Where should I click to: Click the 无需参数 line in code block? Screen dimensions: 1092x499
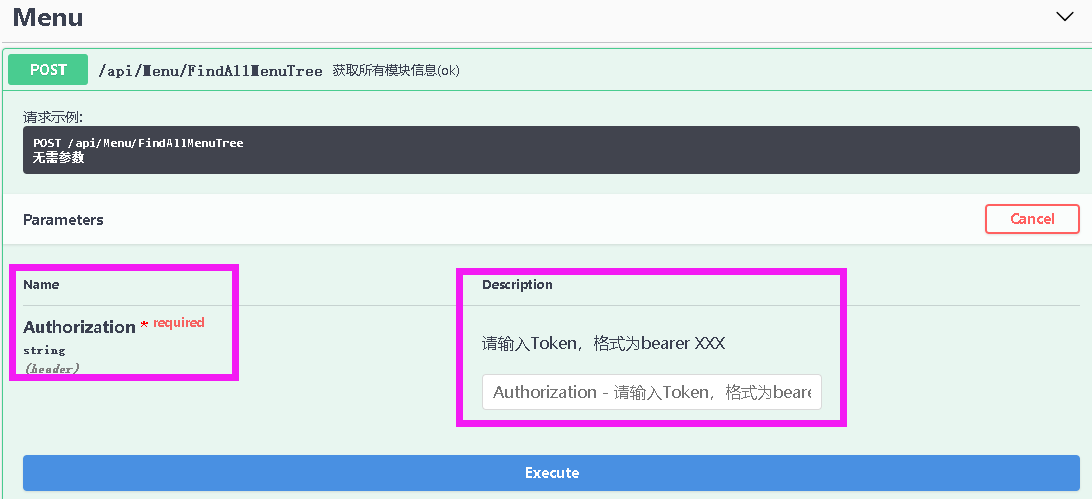coord(59,157)
